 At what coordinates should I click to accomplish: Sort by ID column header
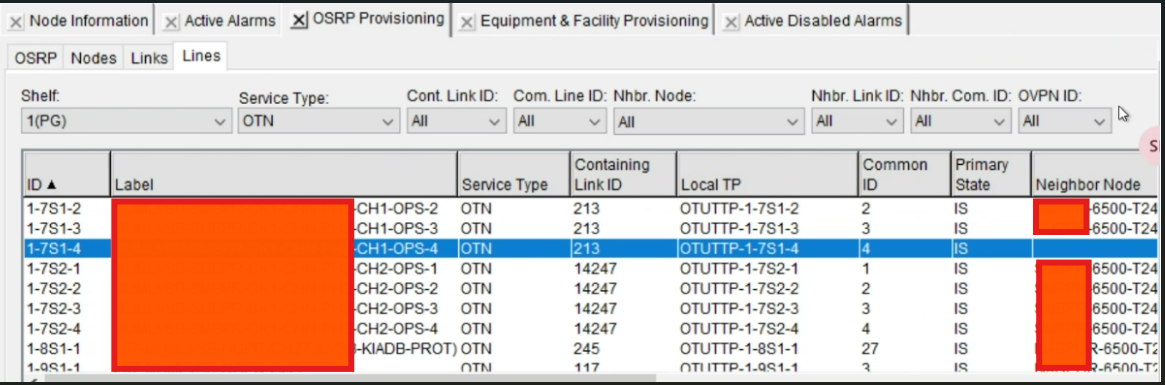pos(67,174)
